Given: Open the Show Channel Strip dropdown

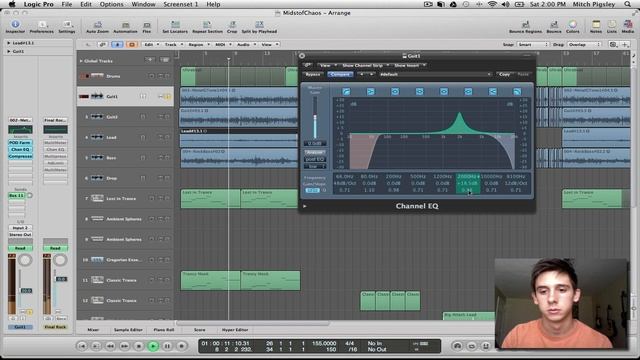Looking at the screenshot, I should tap(365, 65).
